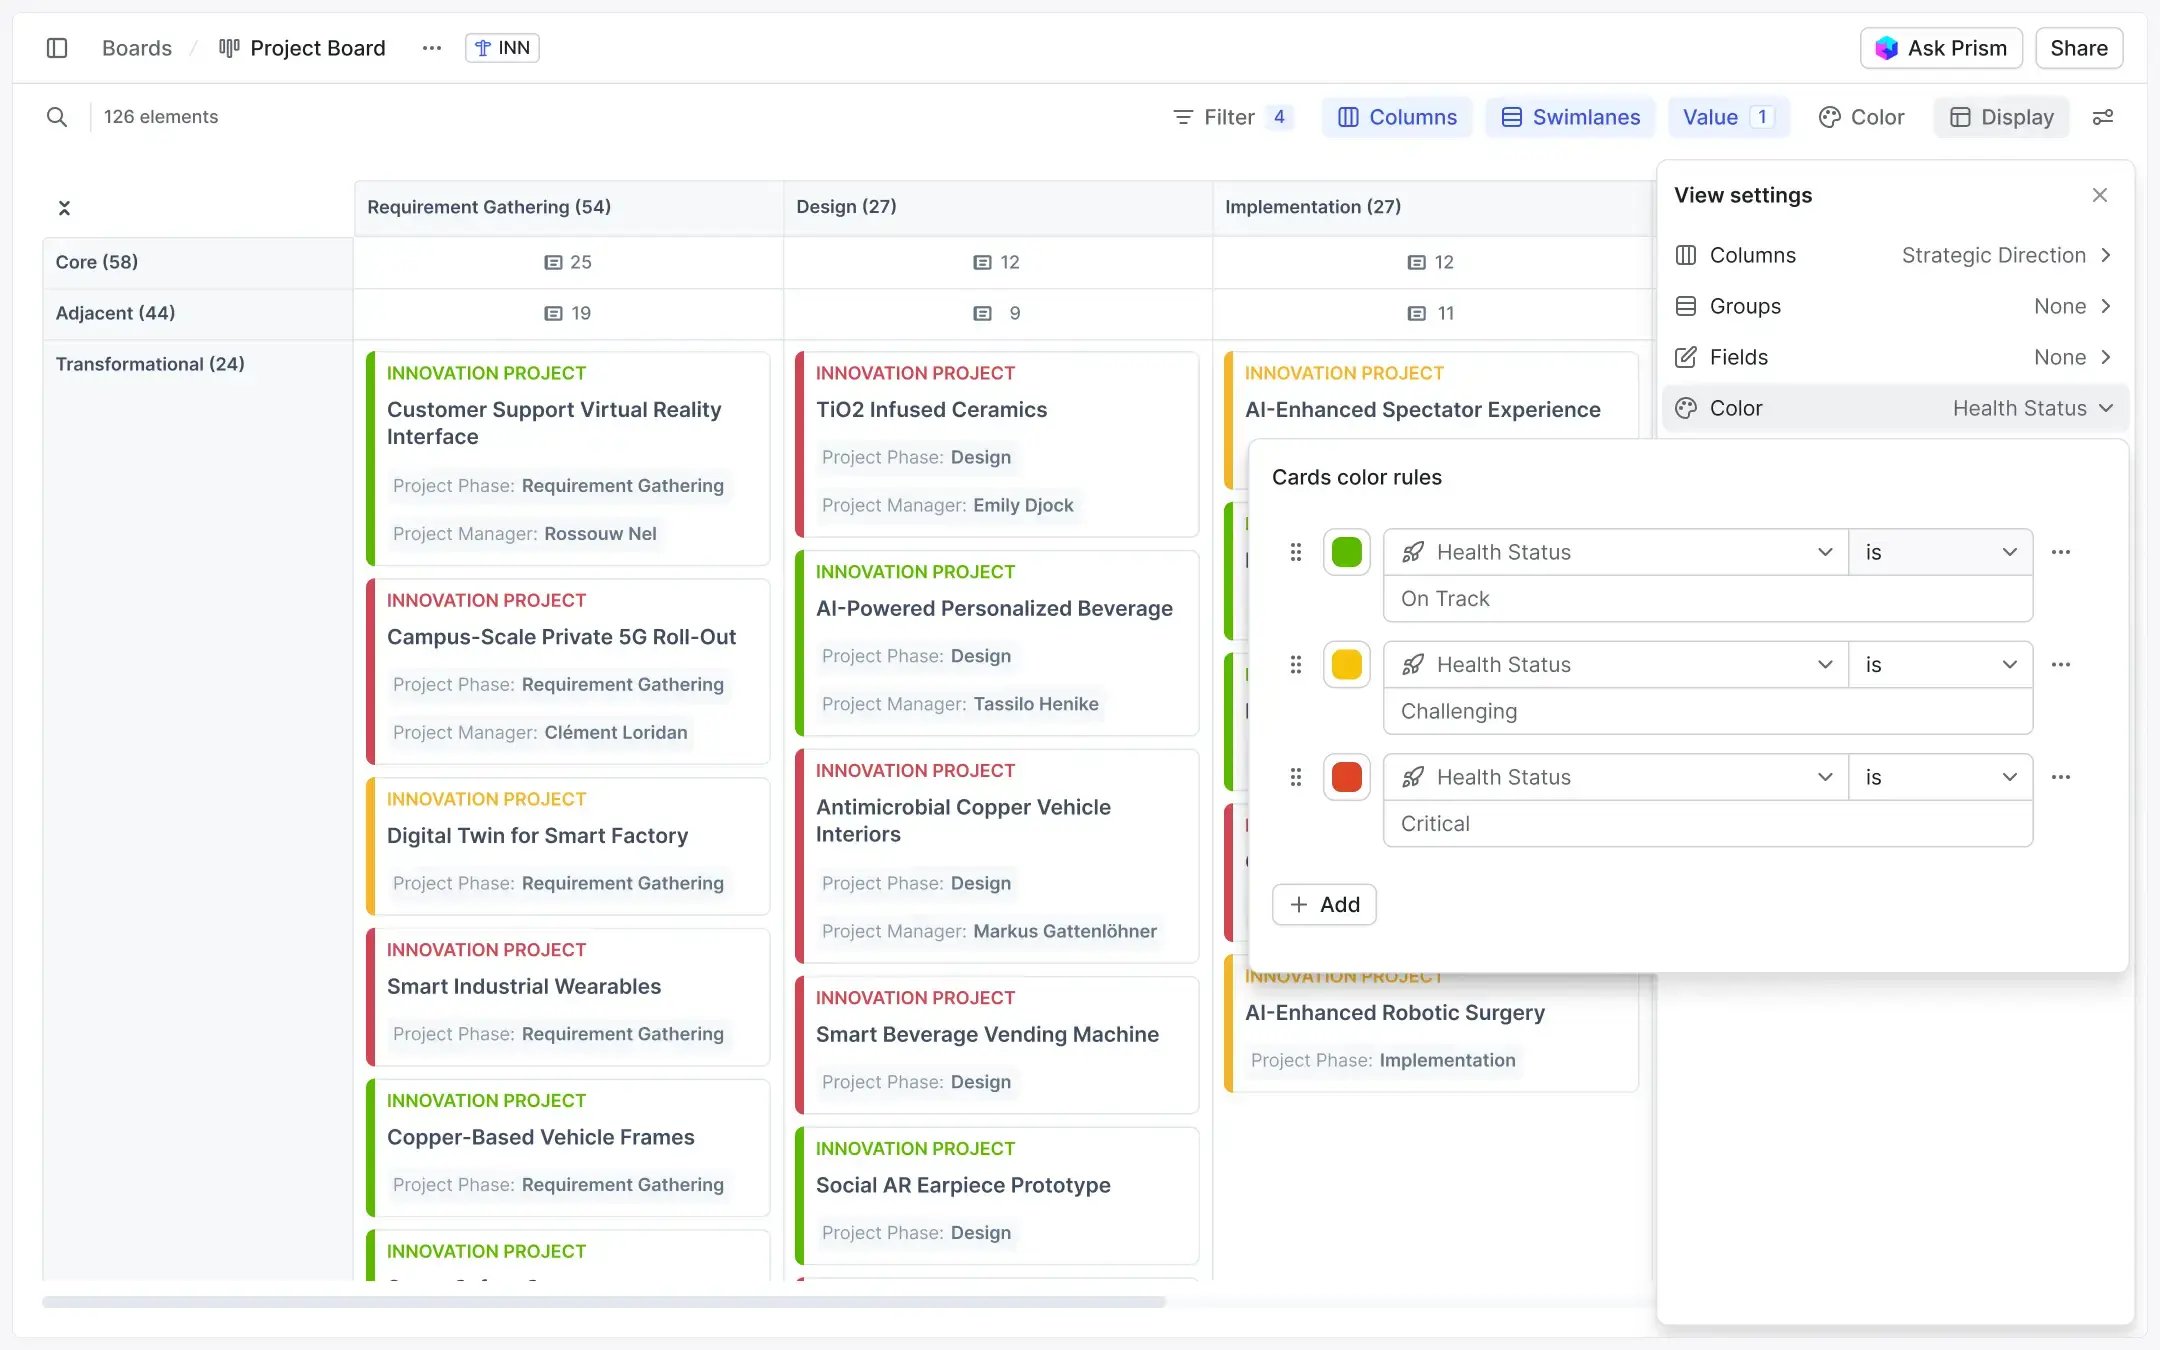Open the ellipsis menu next to Project Board

(x=431, y=47)
